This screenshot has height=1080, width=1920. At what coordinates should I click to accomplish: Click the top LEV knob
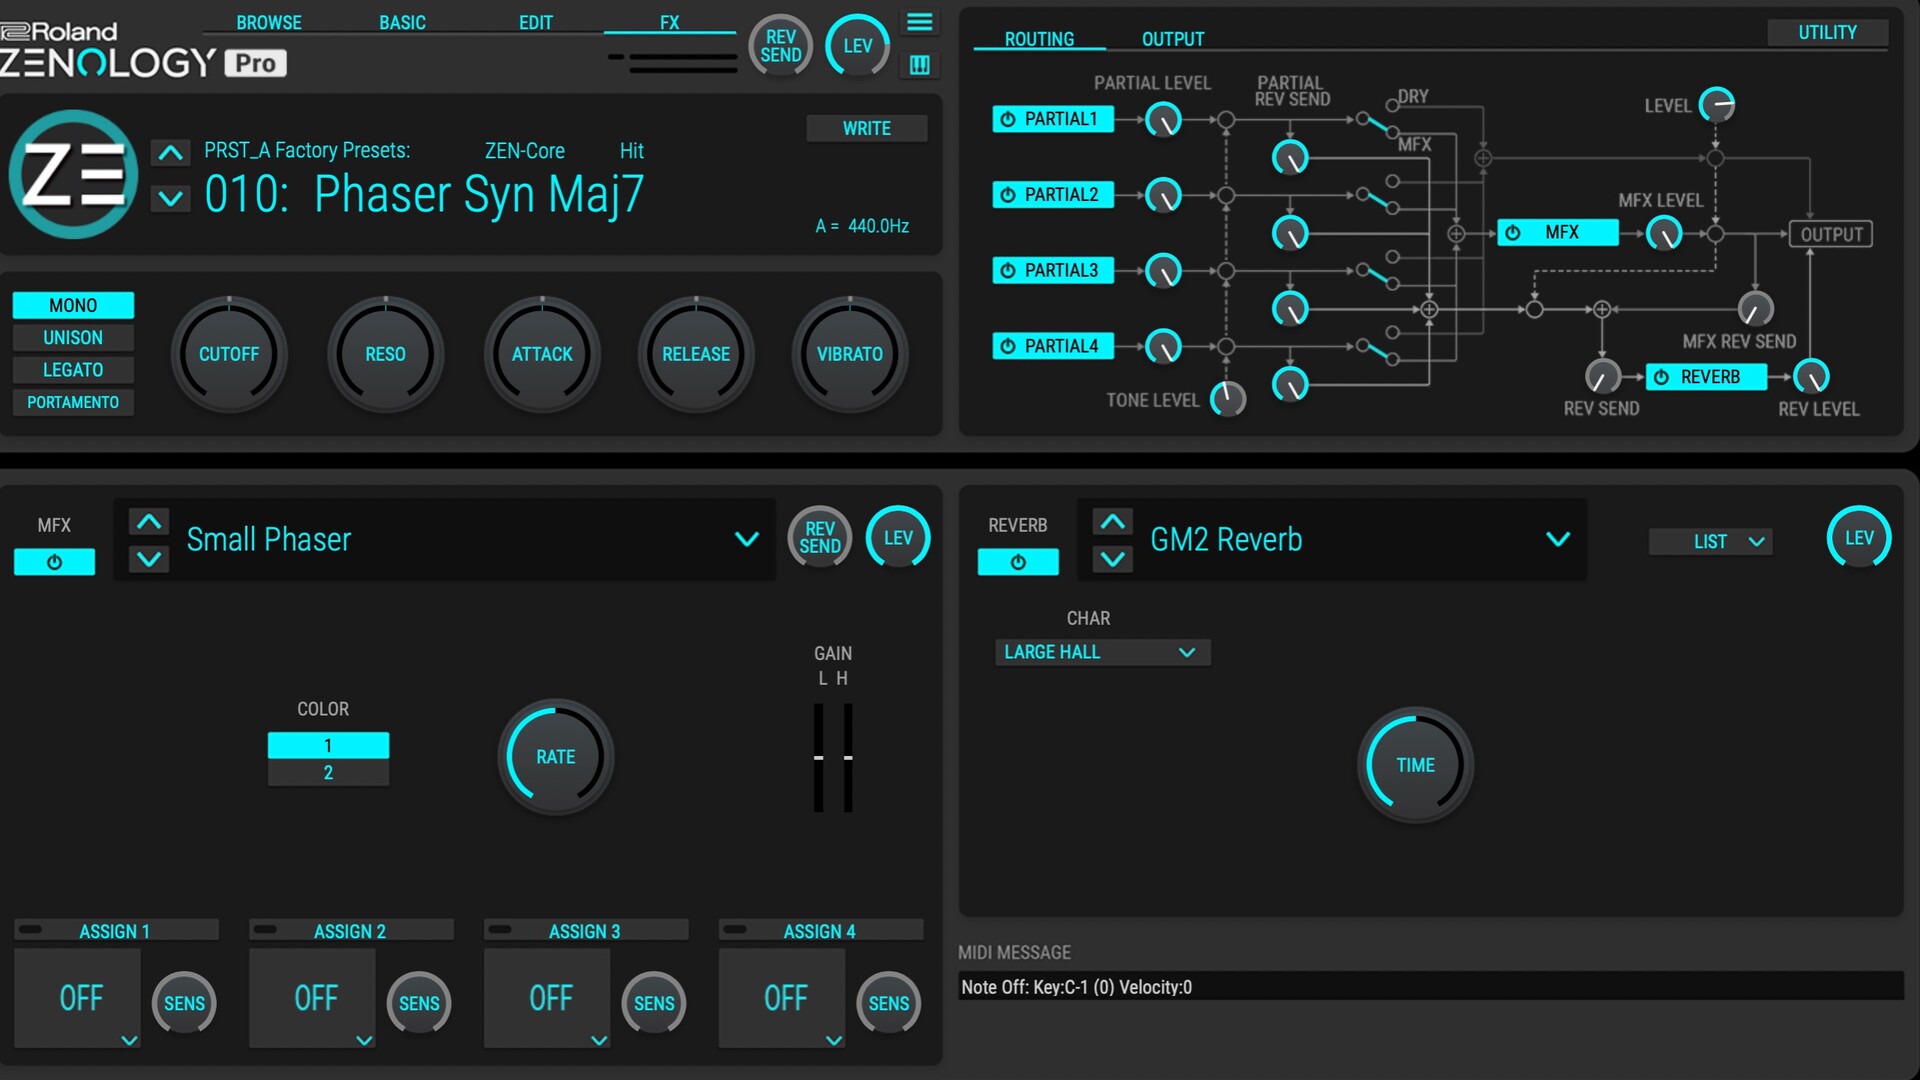click(857, 46)
